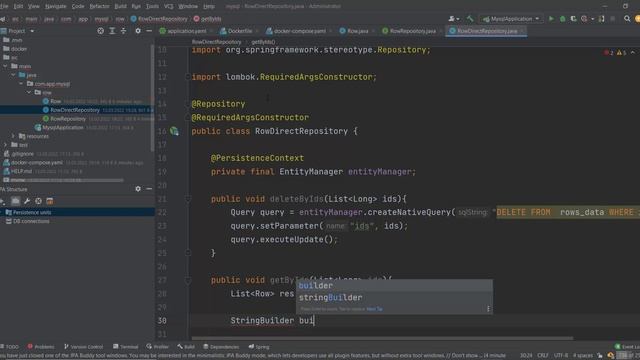Switch to docker-compose.yaml editor tab
The image size is (640, 360).
[299, 31]
